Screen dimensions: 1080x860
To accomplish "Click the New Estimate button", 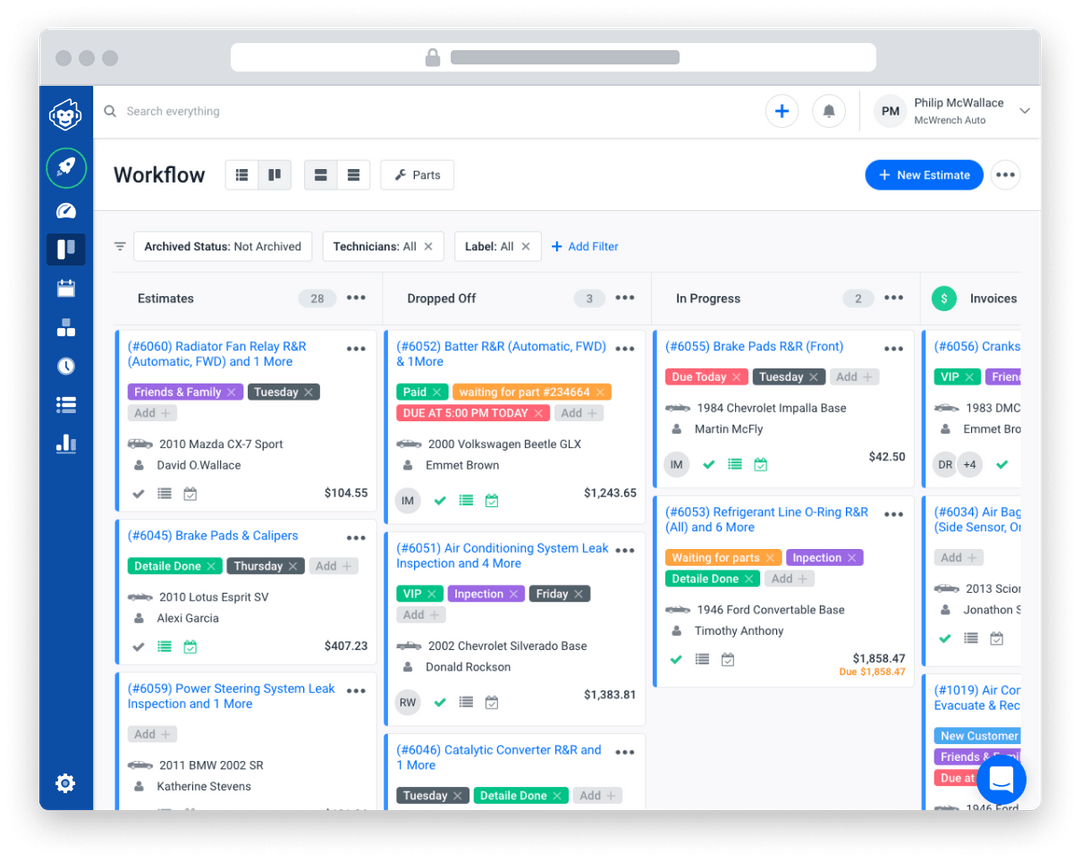I will coord(923,174).
